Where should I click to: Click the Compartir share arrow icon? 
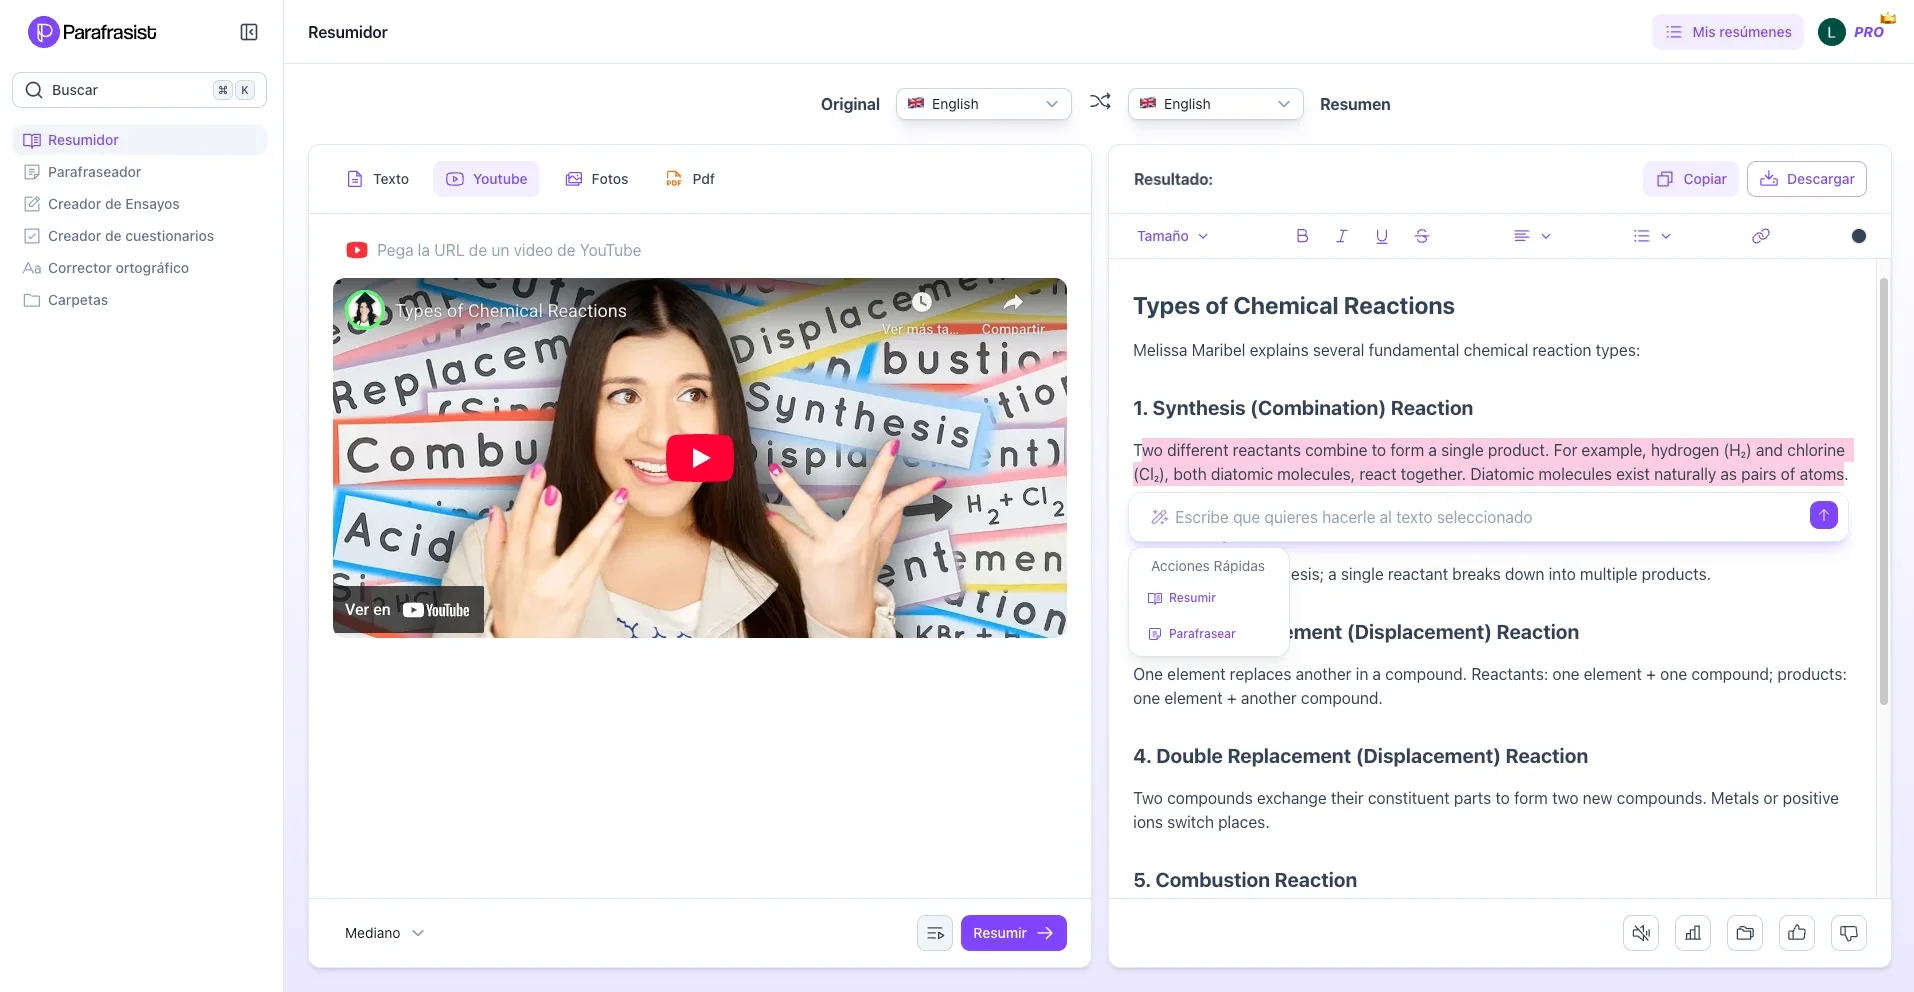1013,302
